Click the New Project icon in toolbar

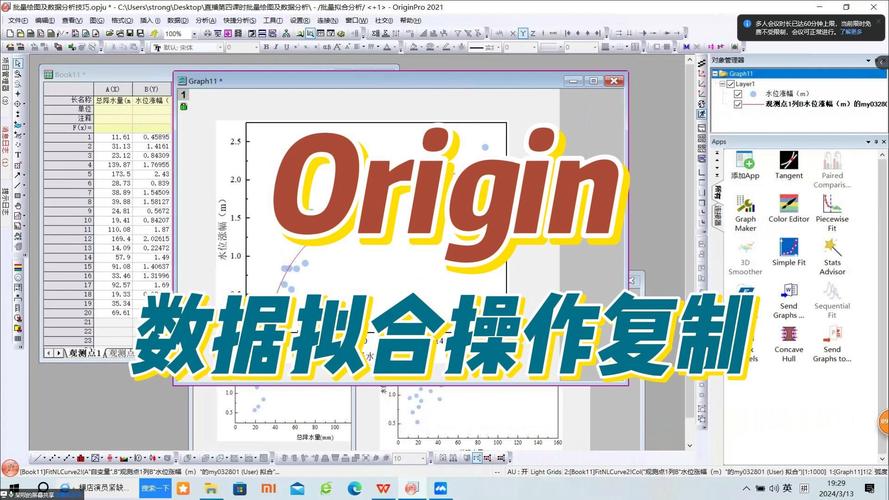(x=11, y=34)
